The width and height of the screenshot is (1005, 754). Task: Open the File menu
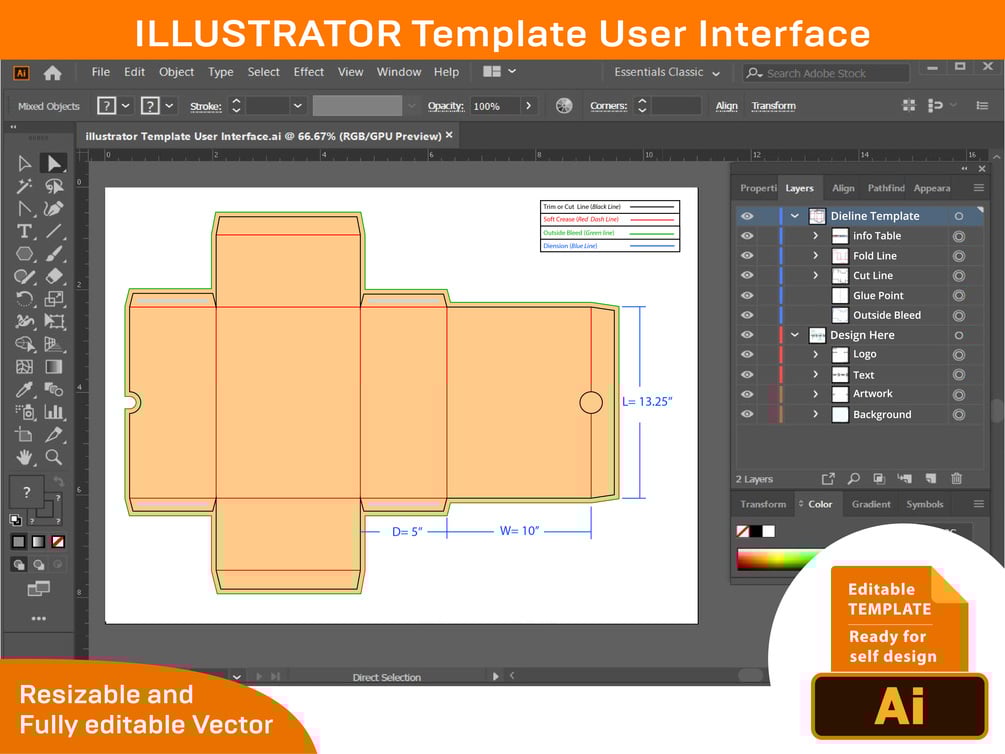[101, 72]
